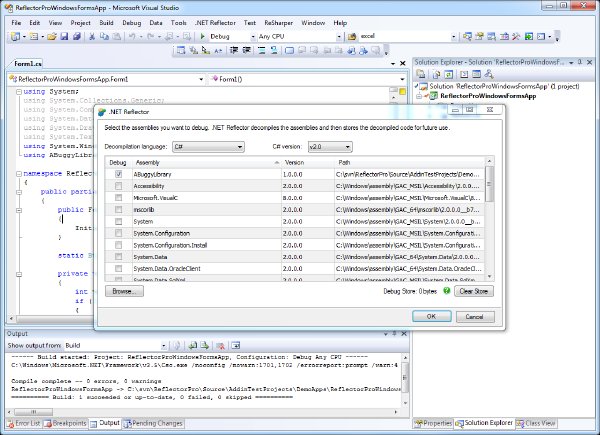This screenshot has height=435, width=600.
Task: Click the Save icon in toolbar
Action: [x=64, y=36]
